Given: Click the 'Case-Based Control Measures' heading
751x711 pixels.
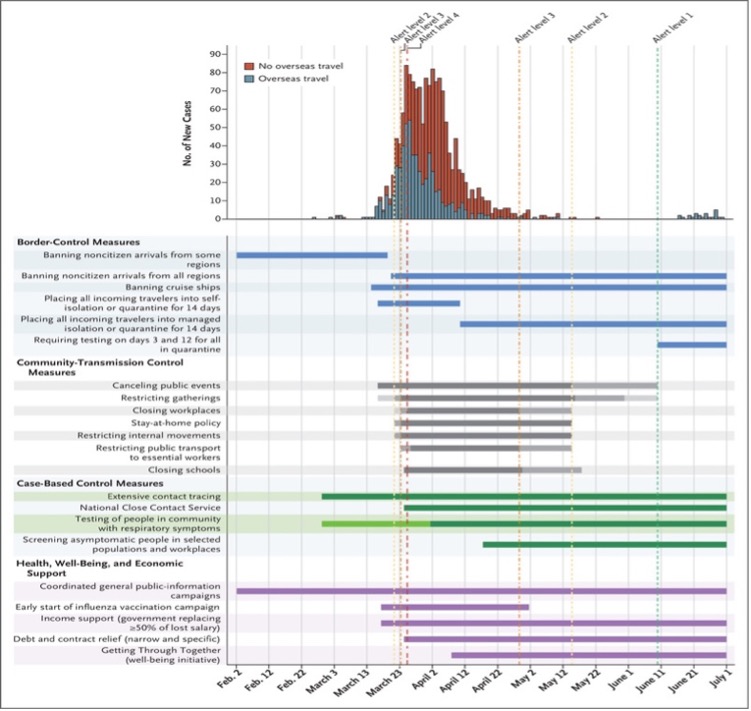Looking at the screenshot, I should coord(90,483).
